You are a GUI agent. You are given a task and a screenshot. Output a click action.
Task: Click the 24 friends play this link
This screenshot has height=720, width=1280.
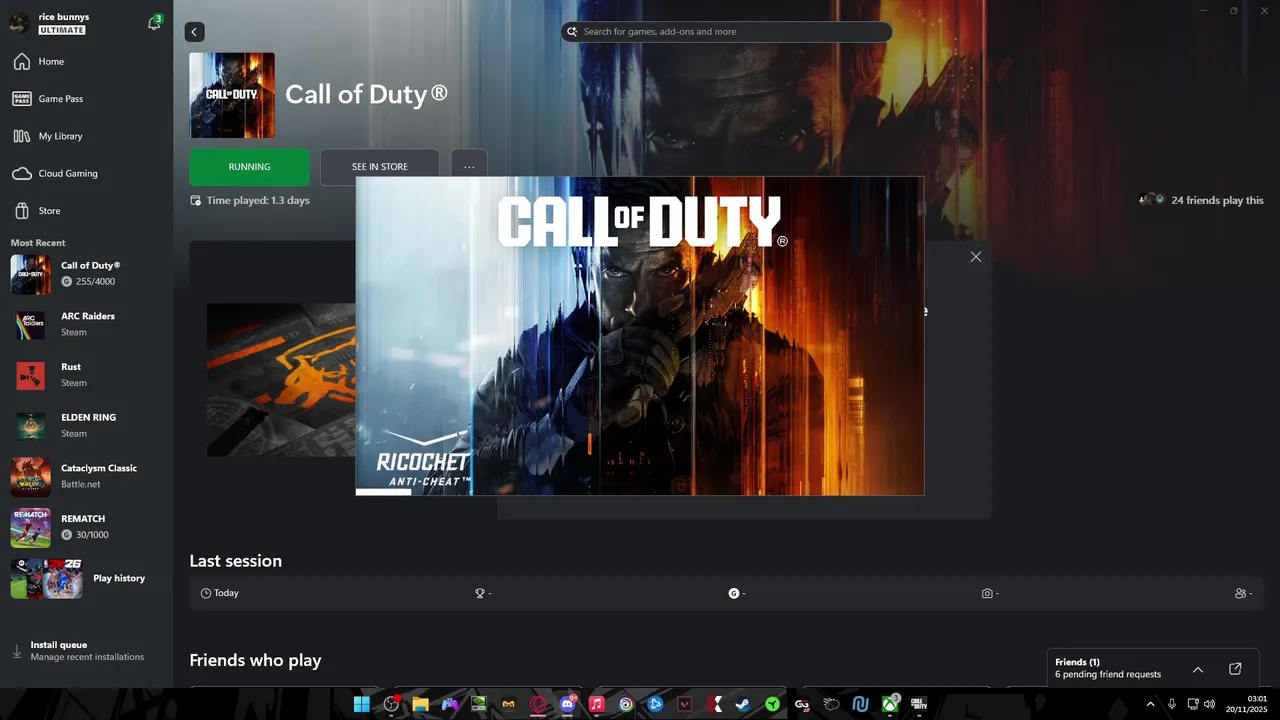pos(1201,200)
